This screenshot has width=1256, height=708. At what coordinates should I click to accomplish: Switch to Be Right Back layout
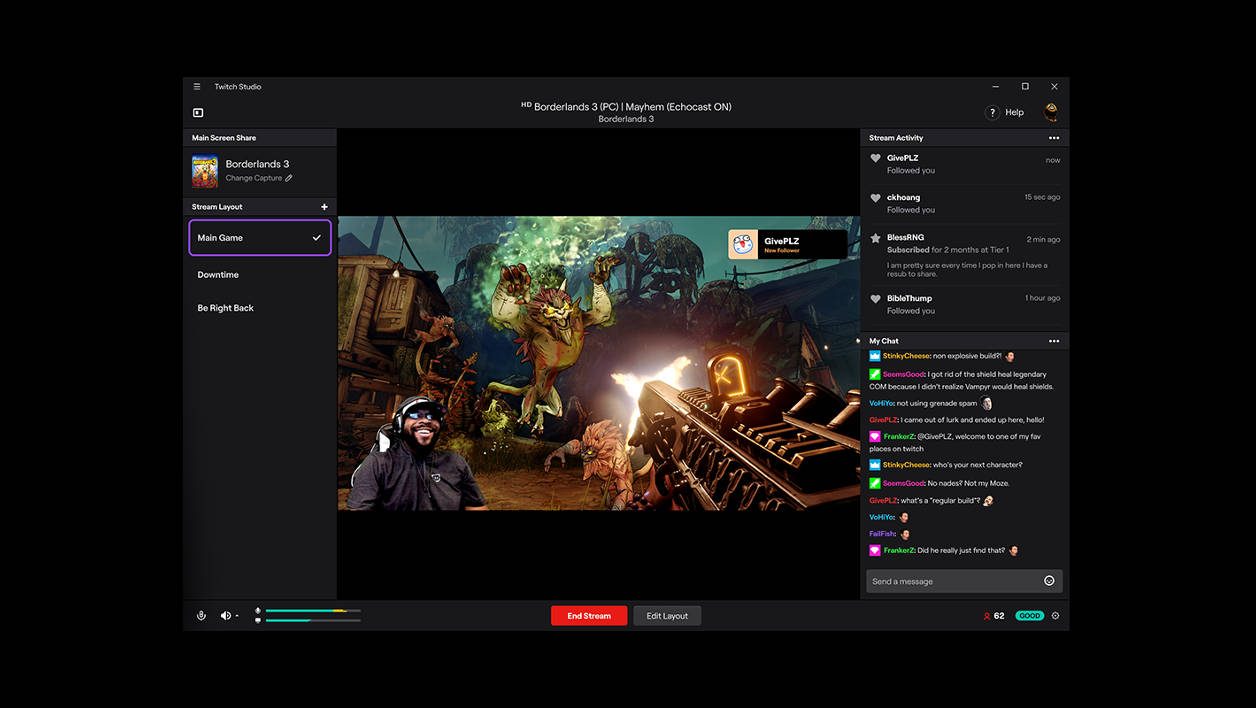coord(260,308)
